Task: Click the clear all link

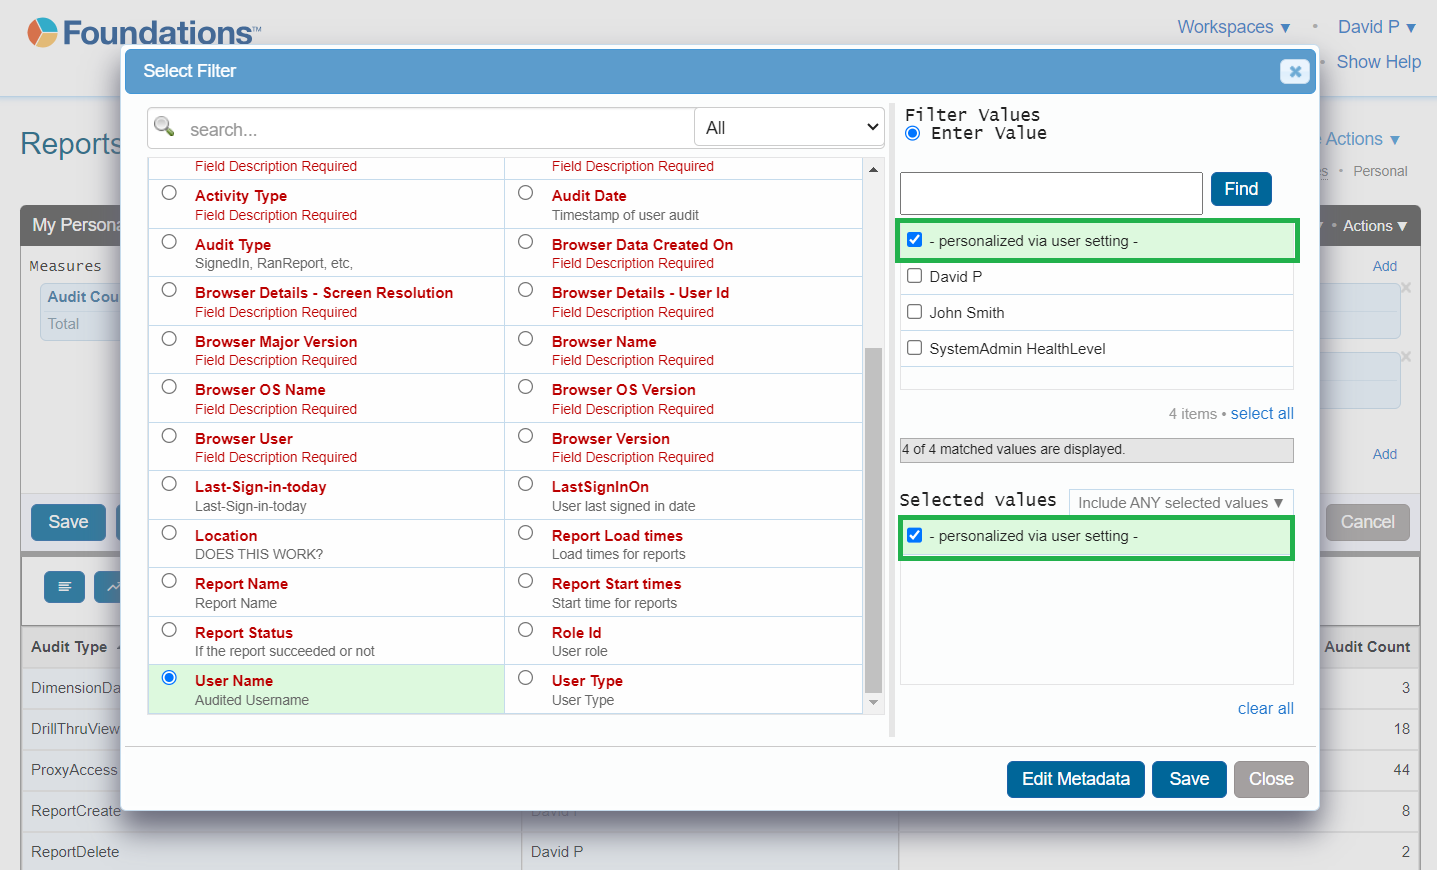Action: coord(1265,708)
